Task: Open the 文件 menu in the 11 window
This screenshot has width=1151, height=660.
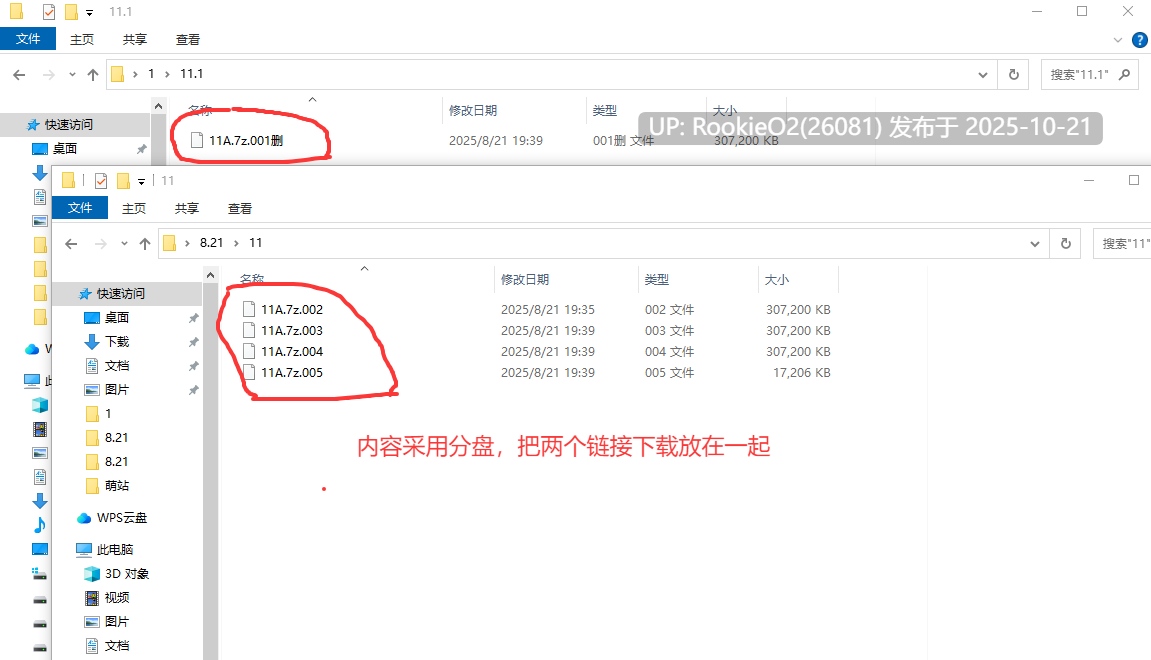Action: pos(80,208)
